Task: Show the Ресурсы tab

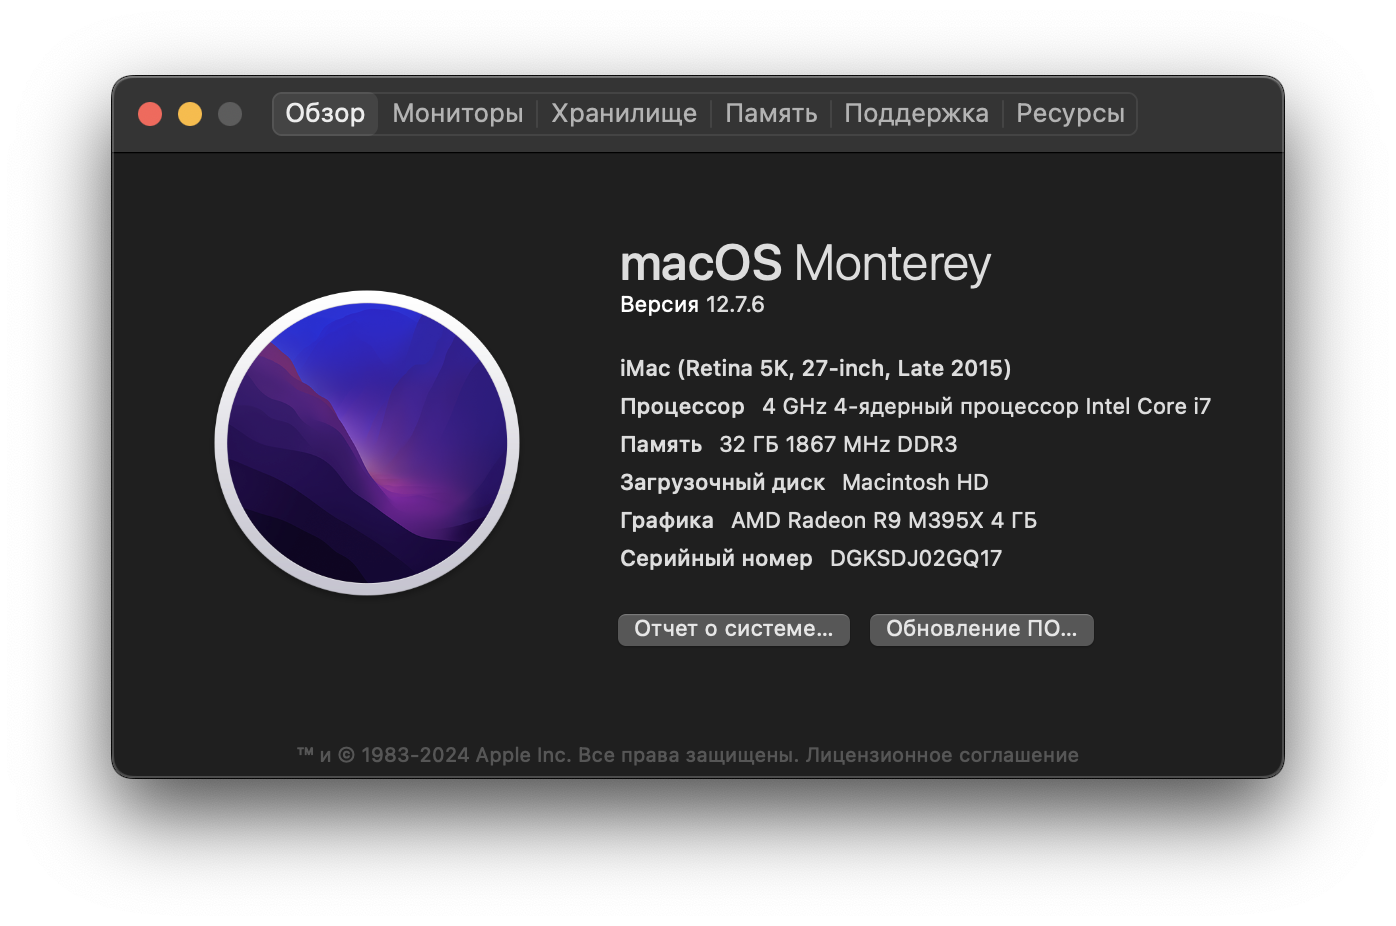Action: (x=1070, y=114)
